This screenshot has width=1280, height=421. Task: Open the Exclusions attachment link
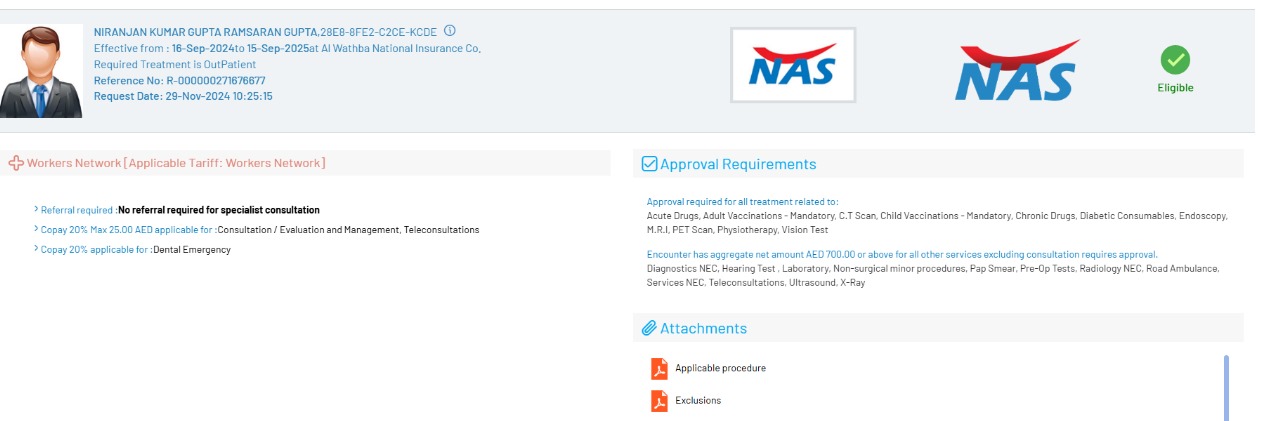tap(698, 401)
